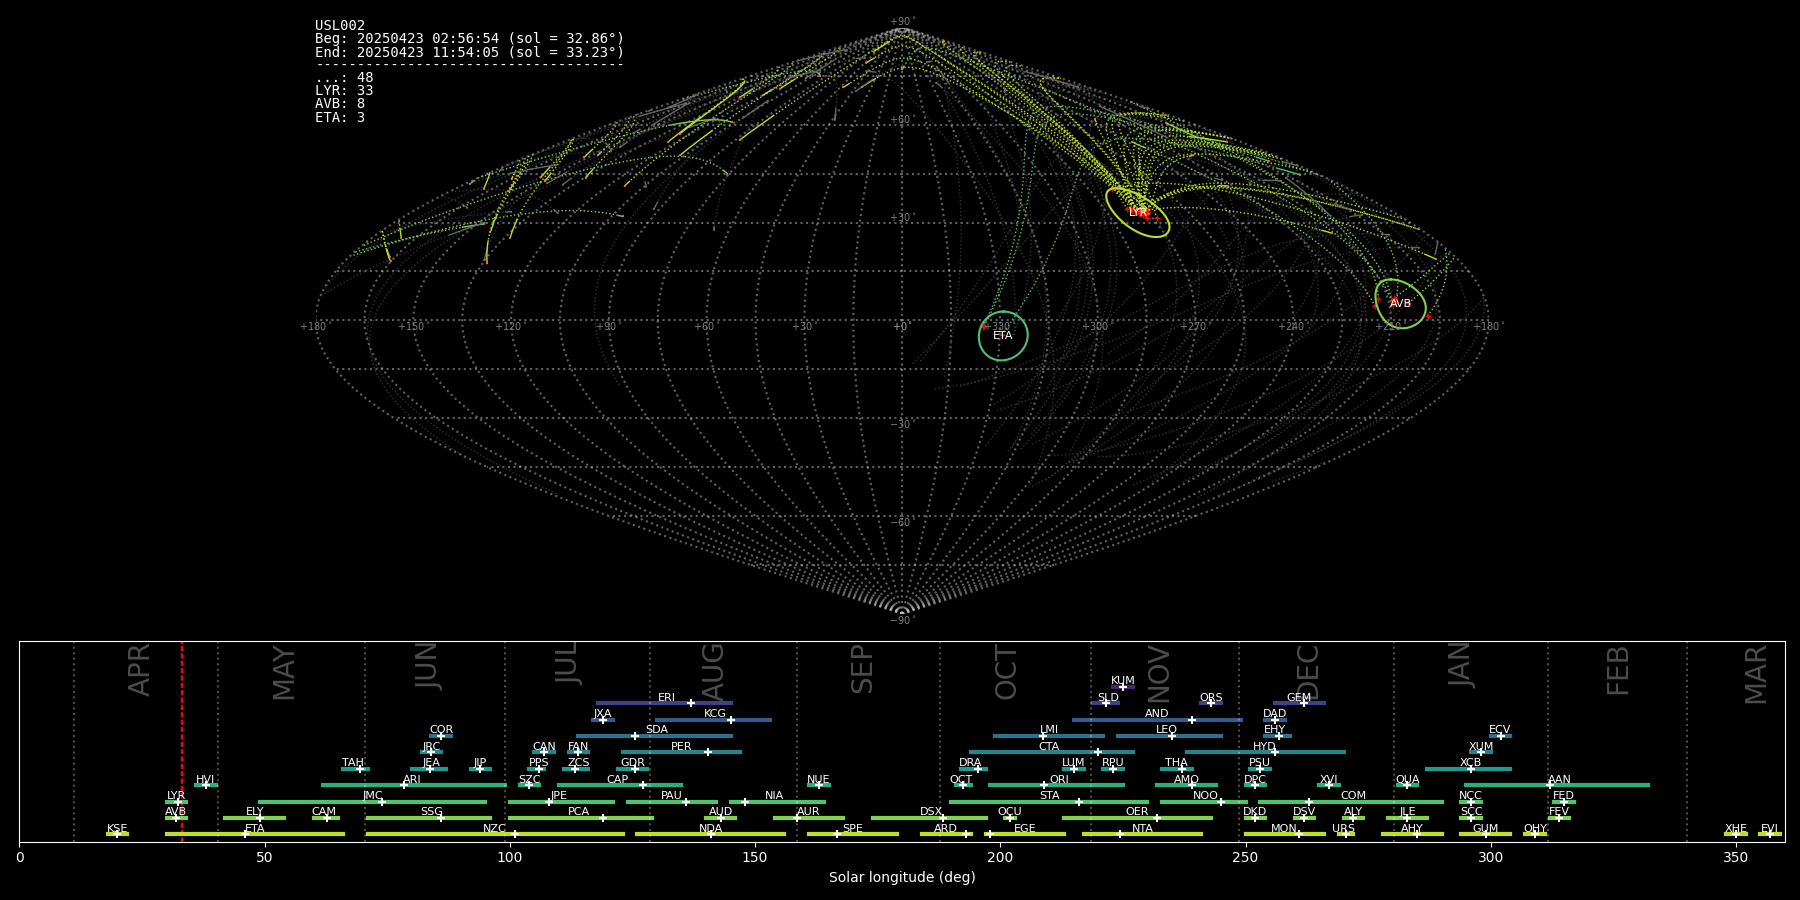
Task: Click the HVI label in timeline
Action: click(x=205, y=779)
